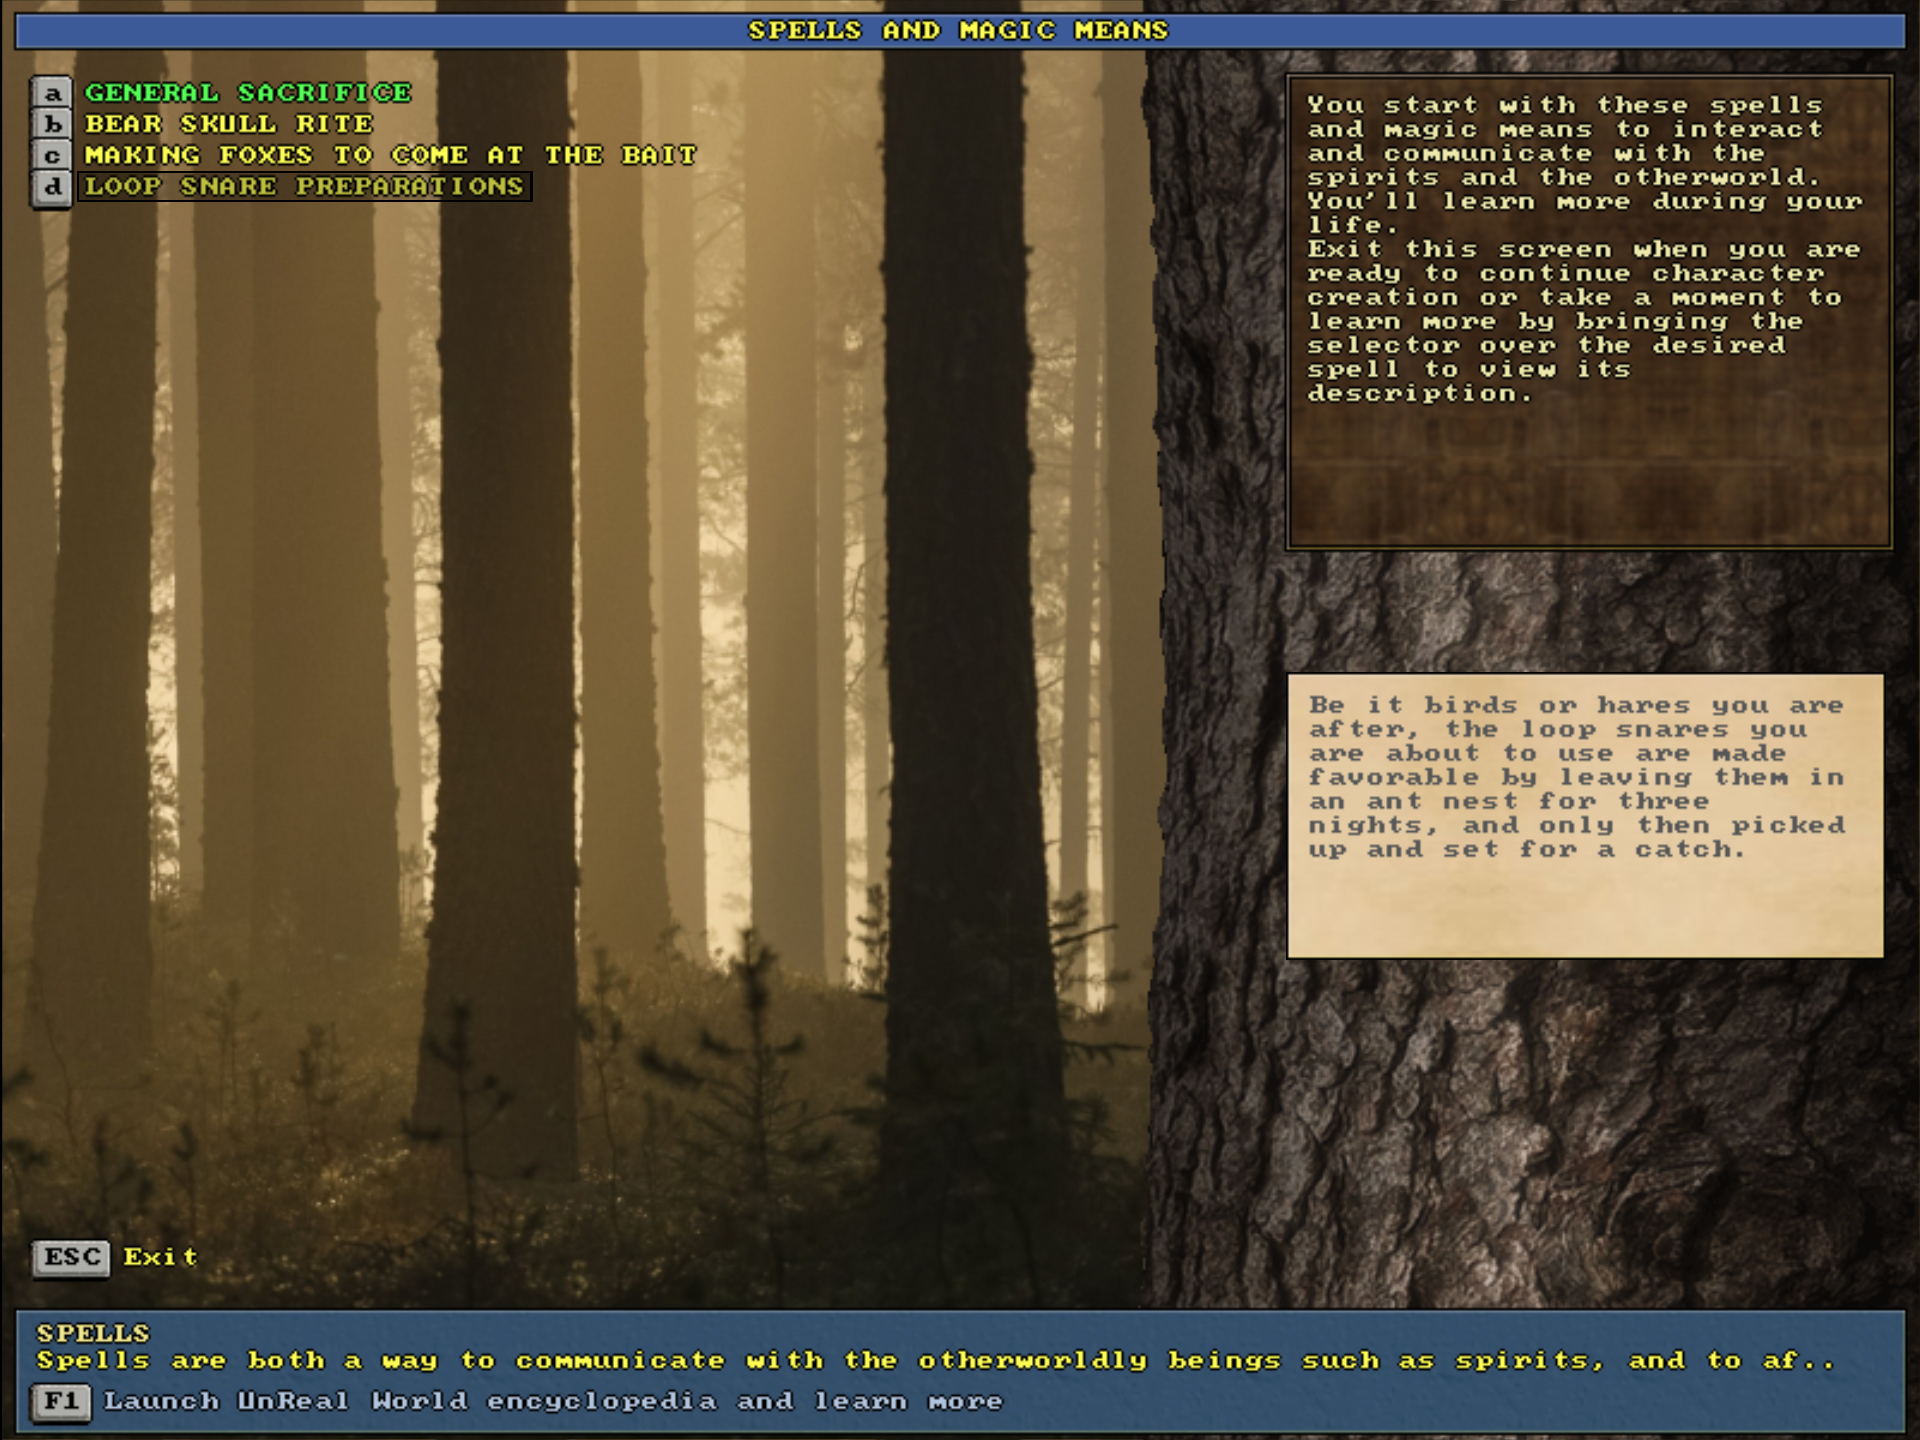1920x1440 pixels.
Task: Click the Exit label
Action: point(160,1257)
